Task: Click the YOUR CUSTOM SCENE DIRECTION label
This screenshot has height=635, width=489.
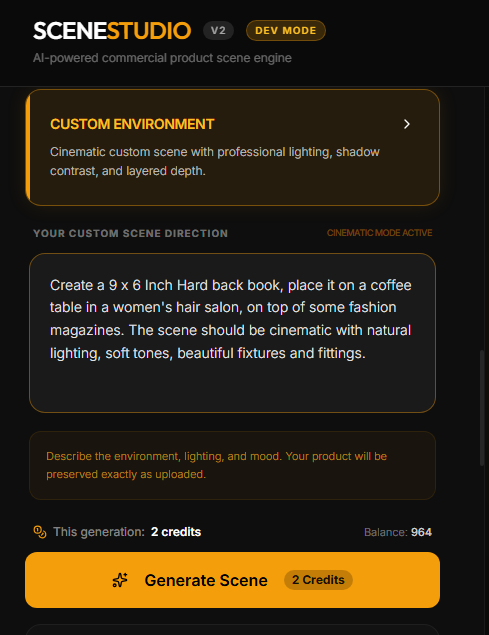Action: pyautogui.click(x=130, y=233)
